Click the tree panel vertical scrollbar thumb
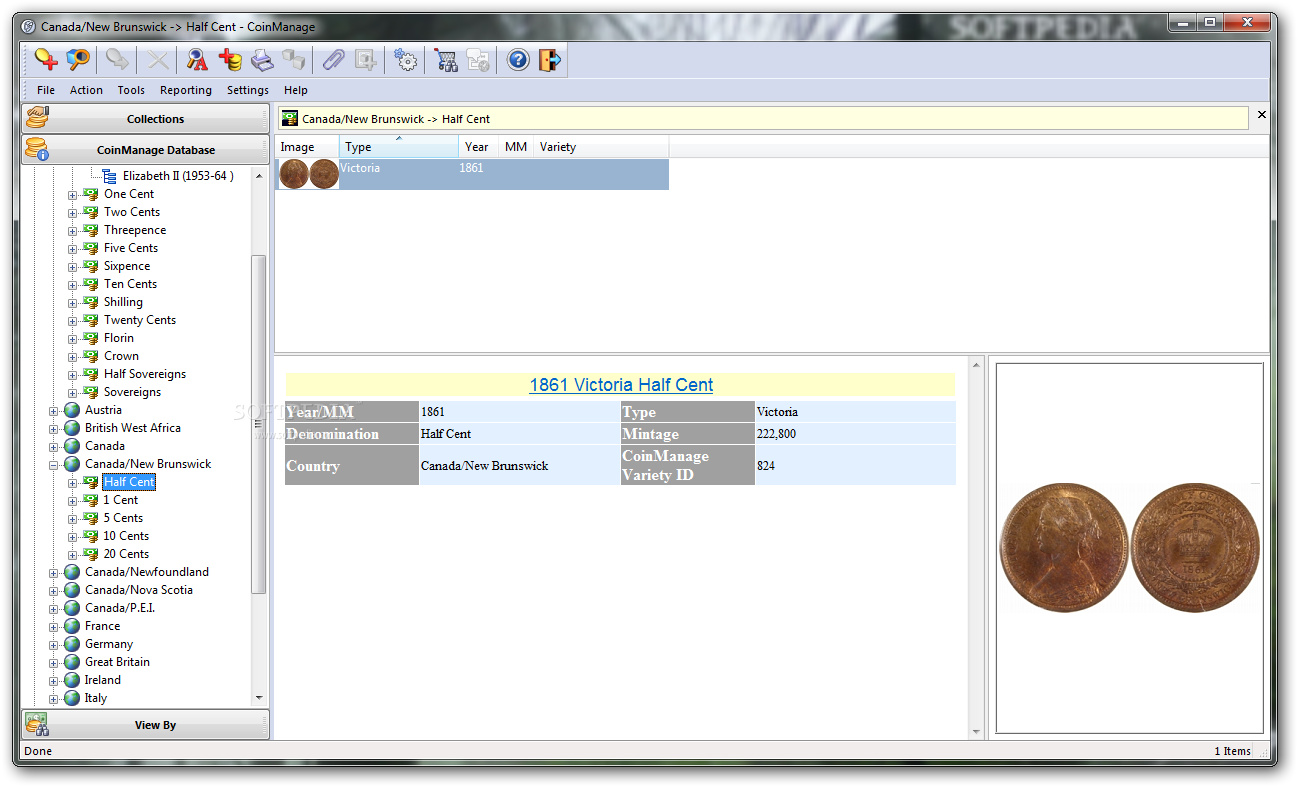 tap(259, 424)
